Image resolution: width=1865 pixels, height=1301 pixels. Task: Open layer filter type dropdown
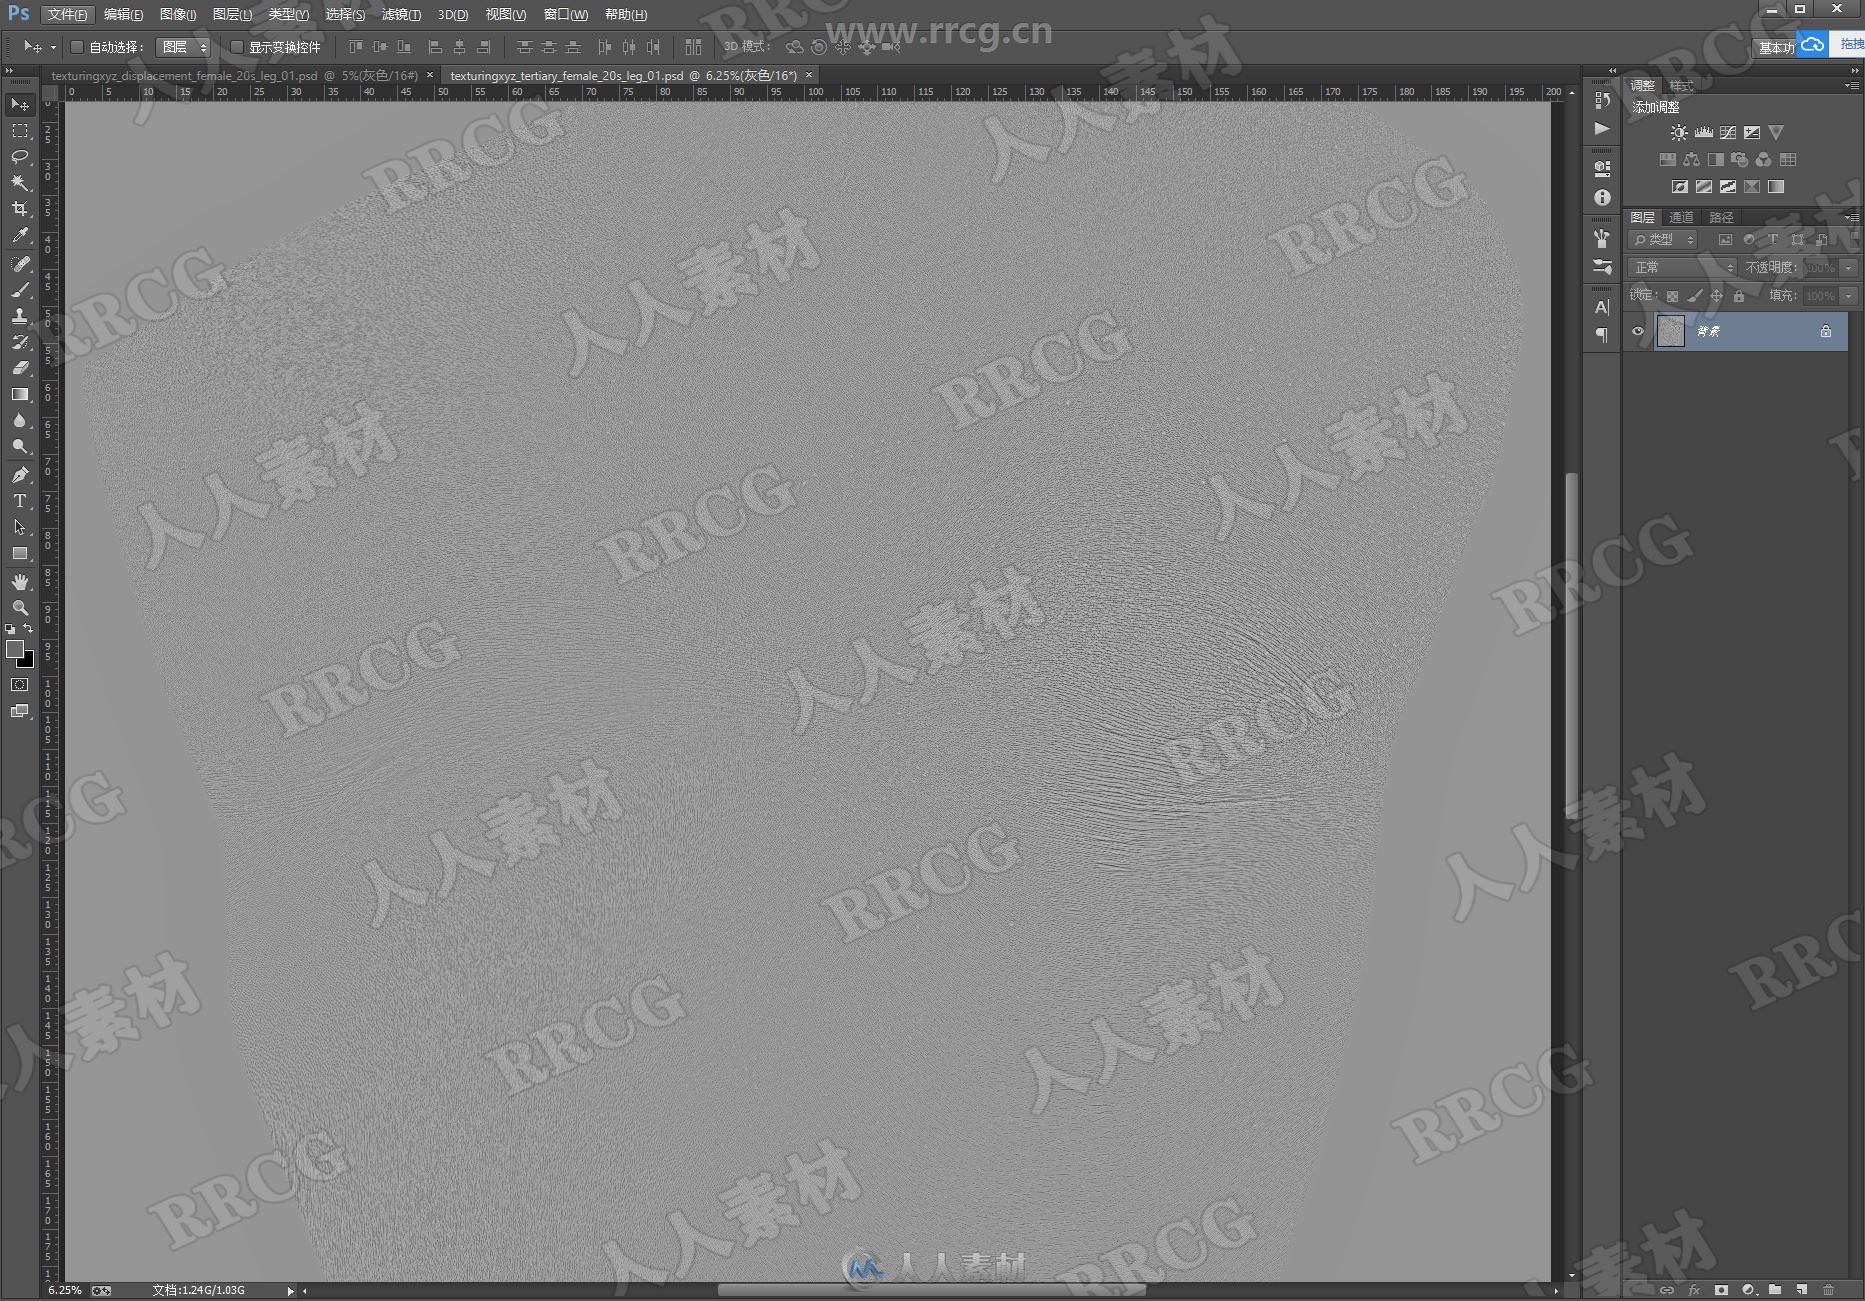tap(1663, 240)
